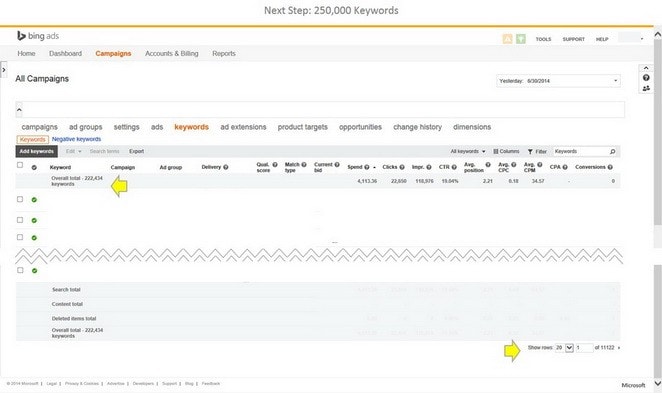
Task: Show Impr. column help tooltip
Action: (x=429, y=167)
